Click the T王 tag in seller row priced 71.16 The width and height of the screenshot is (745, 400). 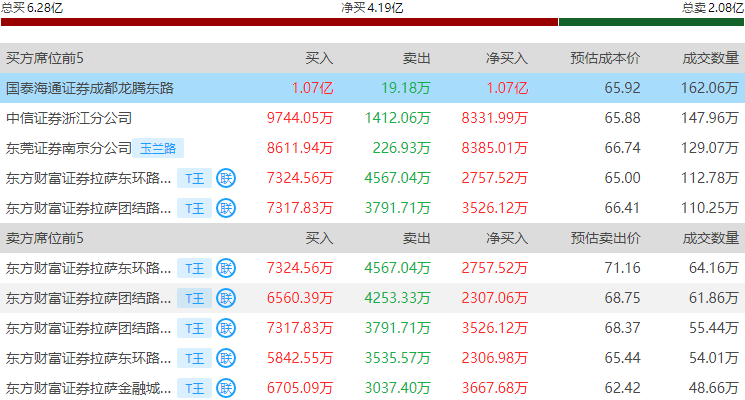194,269
